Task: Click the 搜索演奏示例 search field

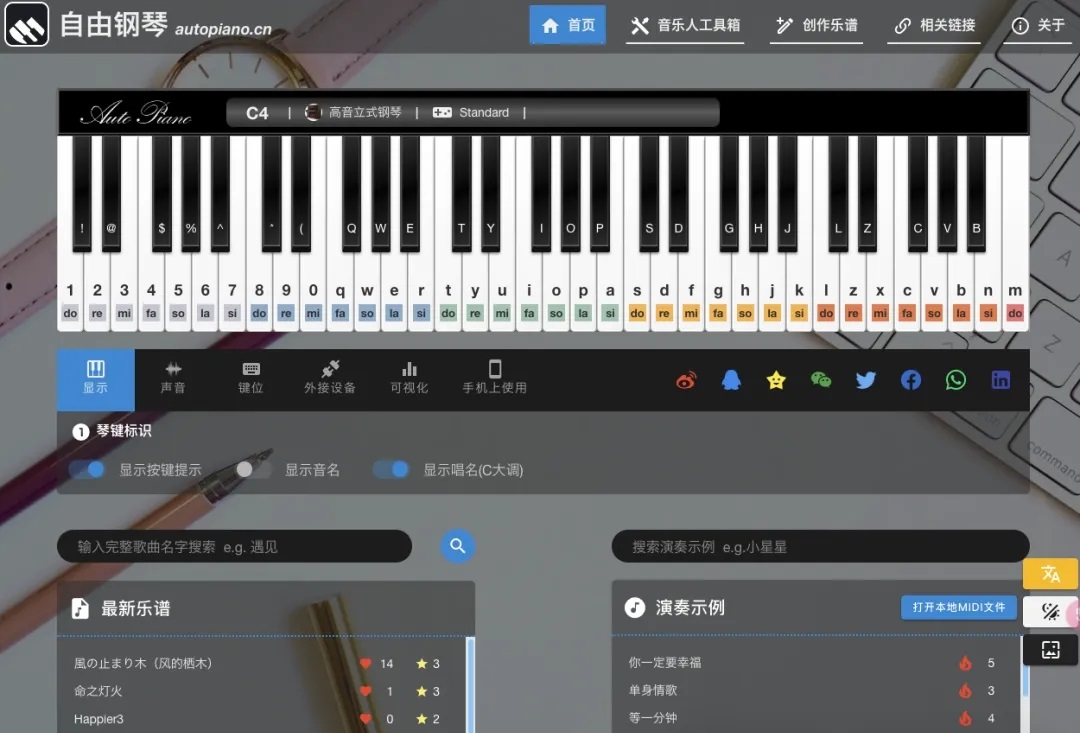Action: [820, 547]
